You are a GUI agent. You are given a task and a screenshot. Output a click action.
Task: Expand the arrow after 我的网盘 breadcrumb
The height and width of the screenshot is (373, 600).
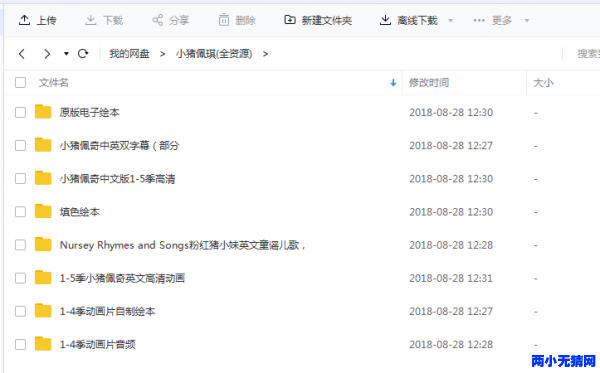pyautogui.click(x=163, y=54)
